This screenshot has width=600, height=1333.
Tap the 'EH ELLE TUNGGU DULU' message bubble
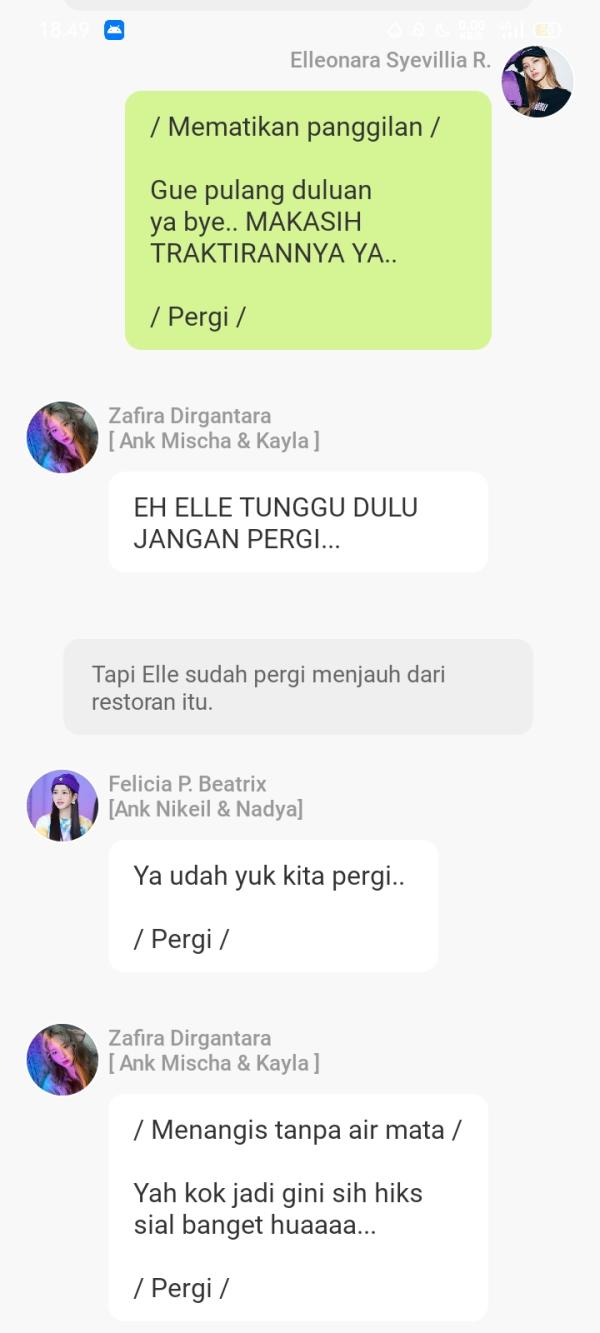(x=298, y=522)
